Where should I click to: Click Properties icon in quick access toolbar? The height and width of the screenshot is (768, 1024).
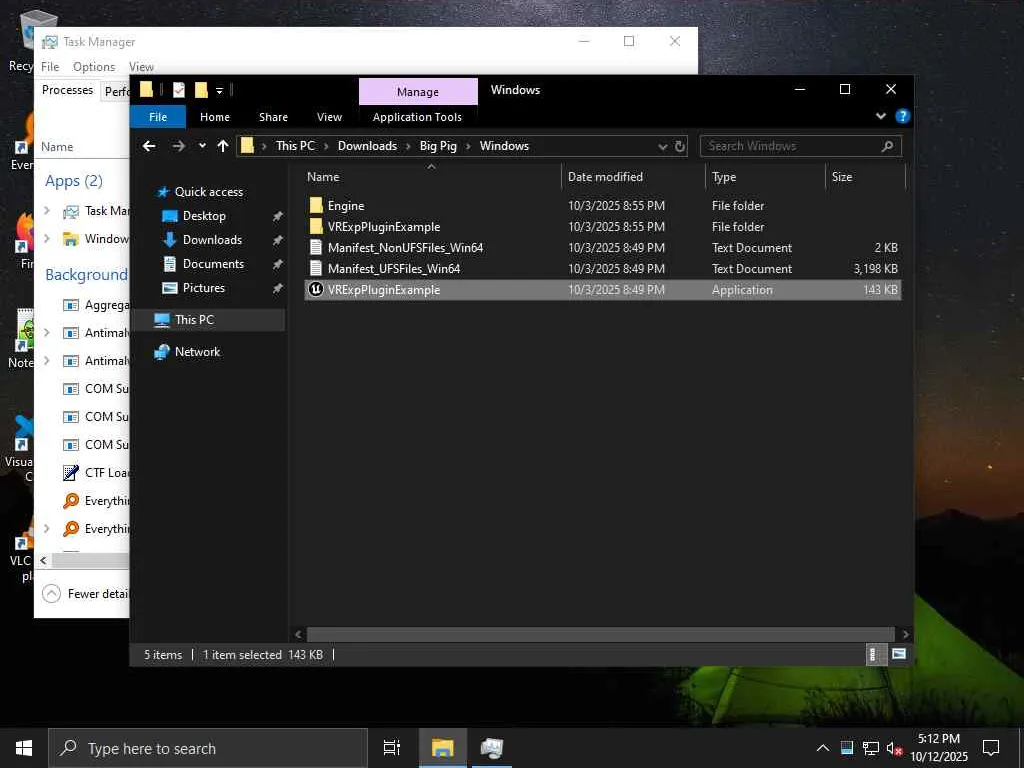178,90
